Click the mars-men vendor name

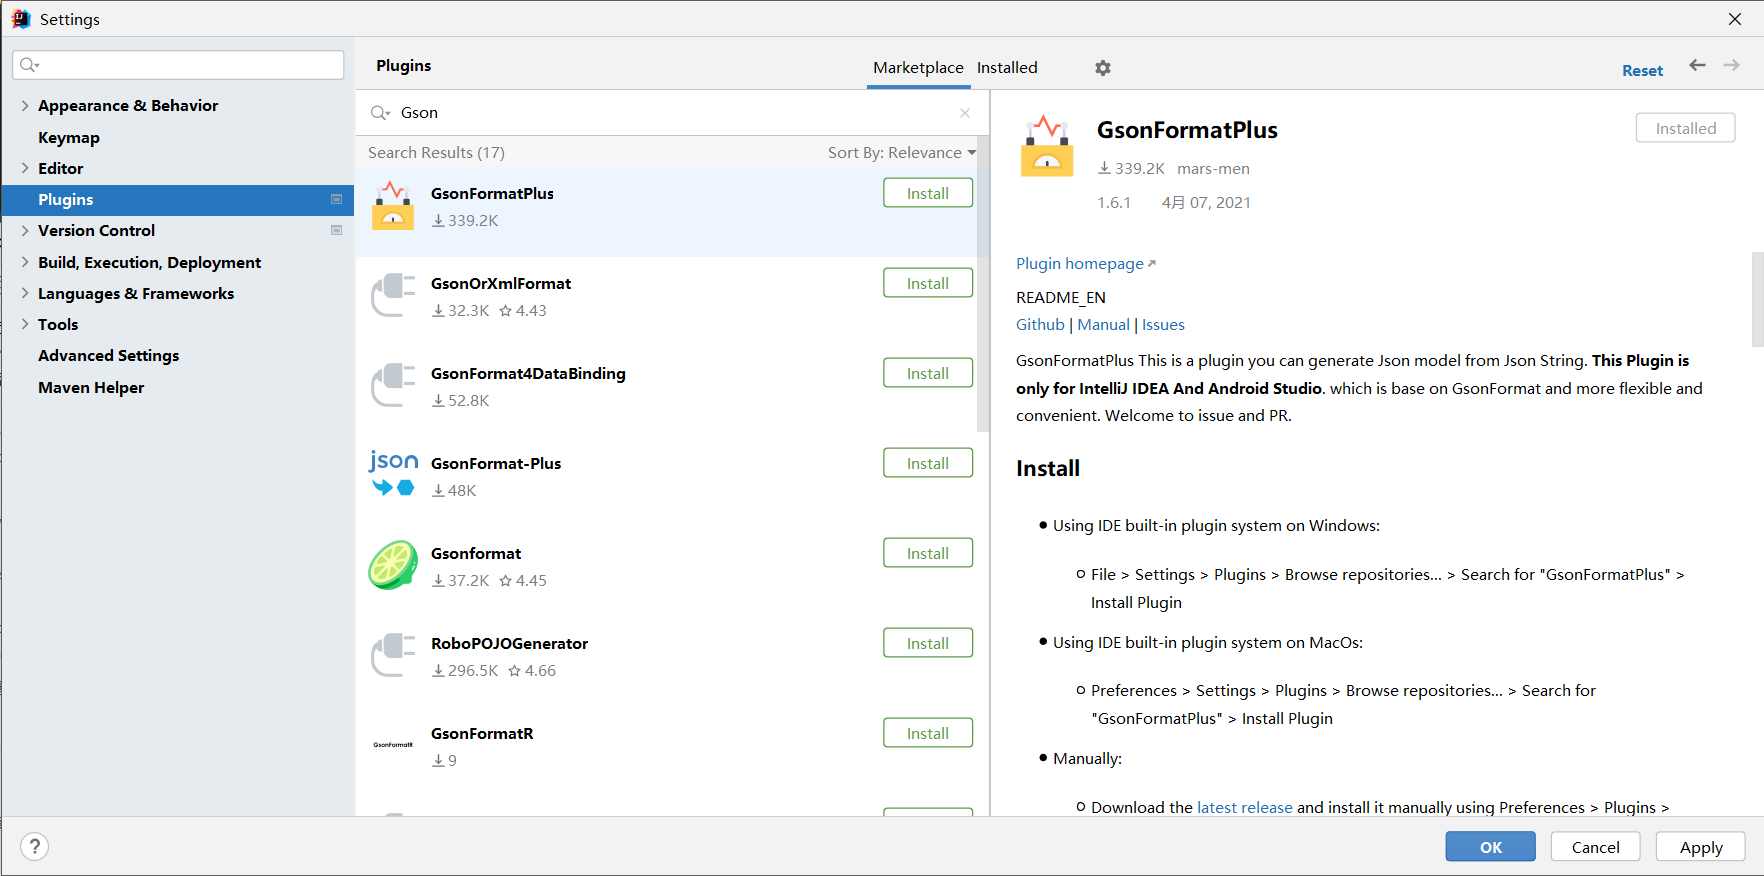[1213, 169]
